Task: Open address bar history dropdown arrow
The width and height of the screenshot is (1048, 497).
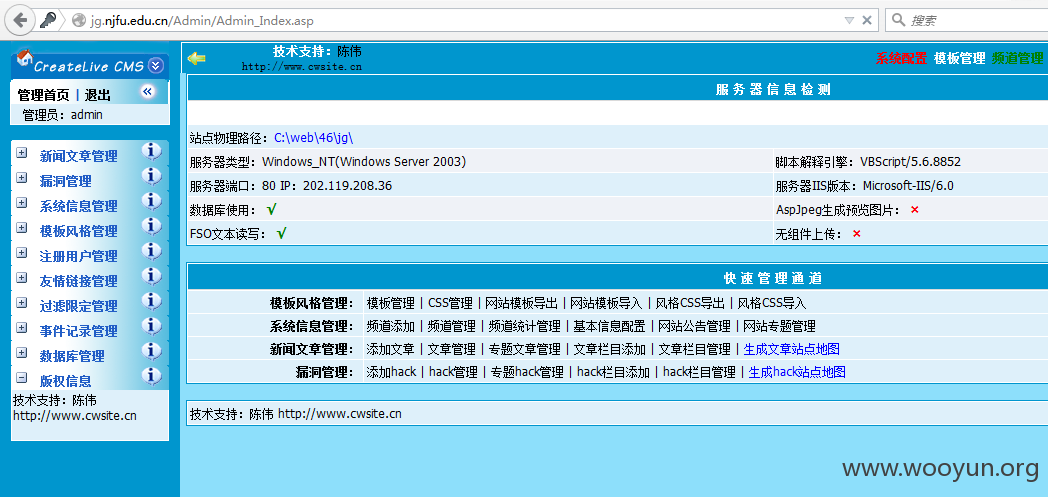Action: (849, 20)
